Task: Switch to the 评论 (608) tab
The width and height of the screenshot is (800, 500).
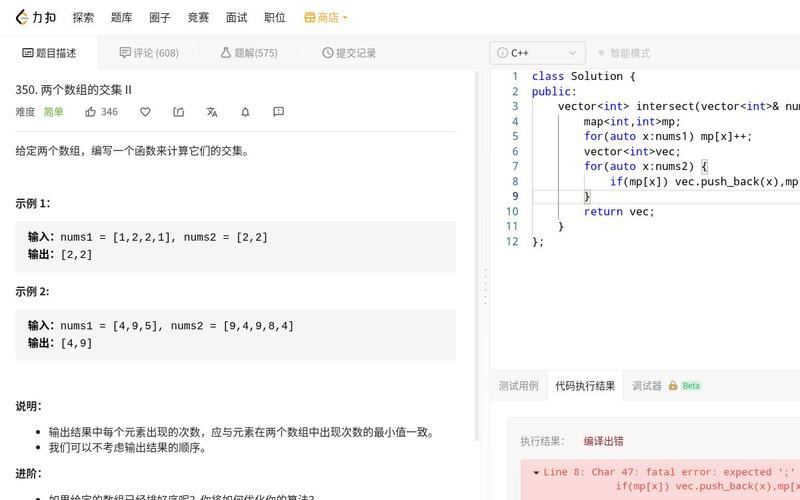Action: tap(149, 53)
